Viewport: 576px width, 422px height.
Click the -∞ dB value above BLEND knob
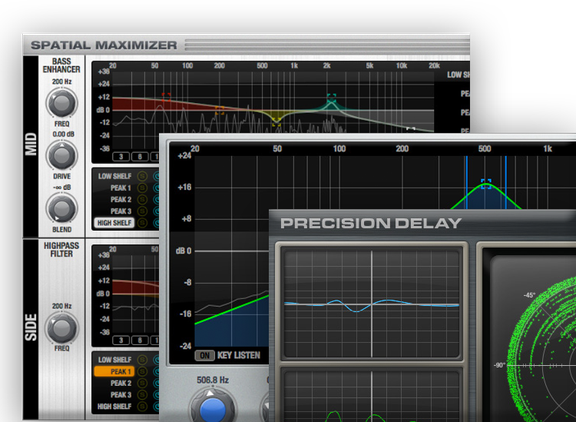click(62, 187)
